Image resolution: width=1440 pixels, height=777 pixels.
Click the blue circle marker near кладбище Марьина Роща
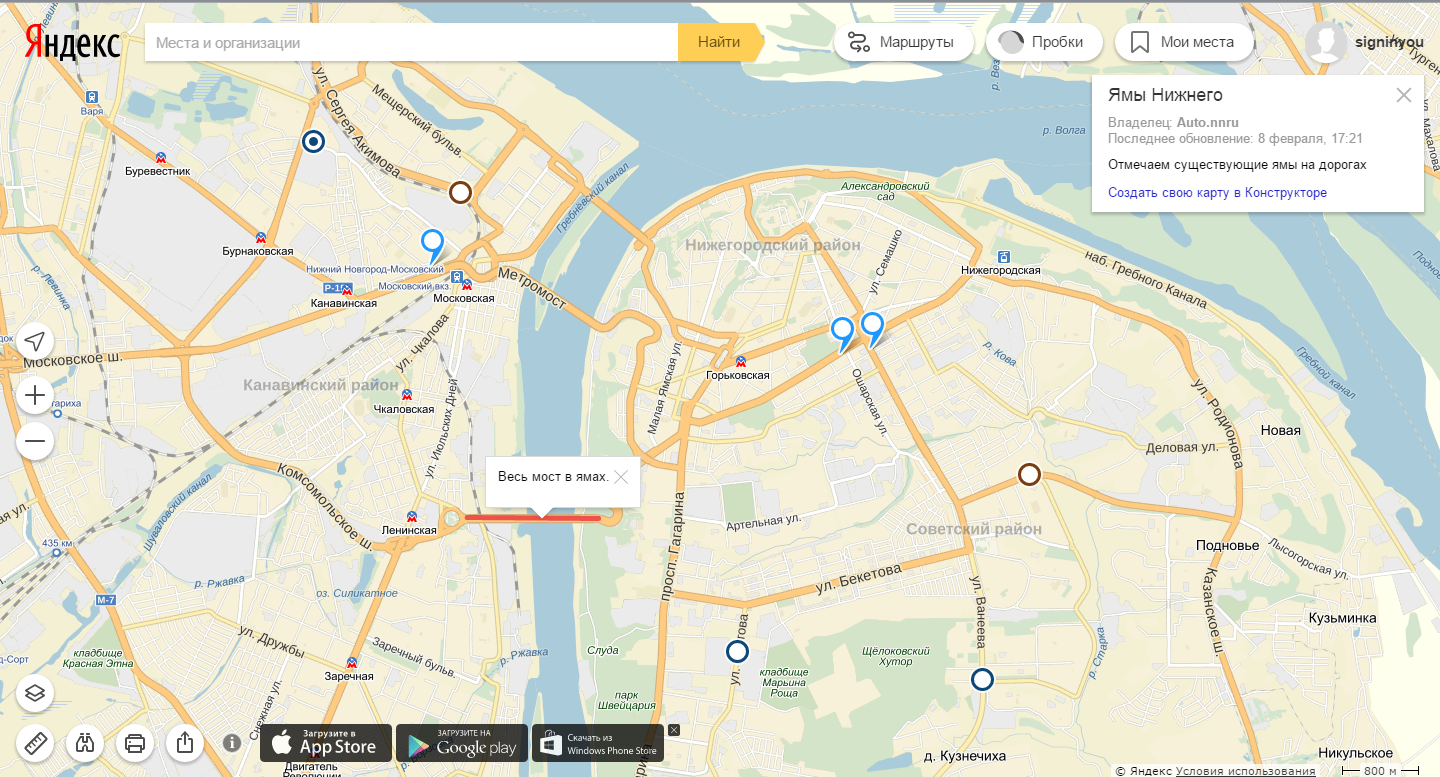737,652
